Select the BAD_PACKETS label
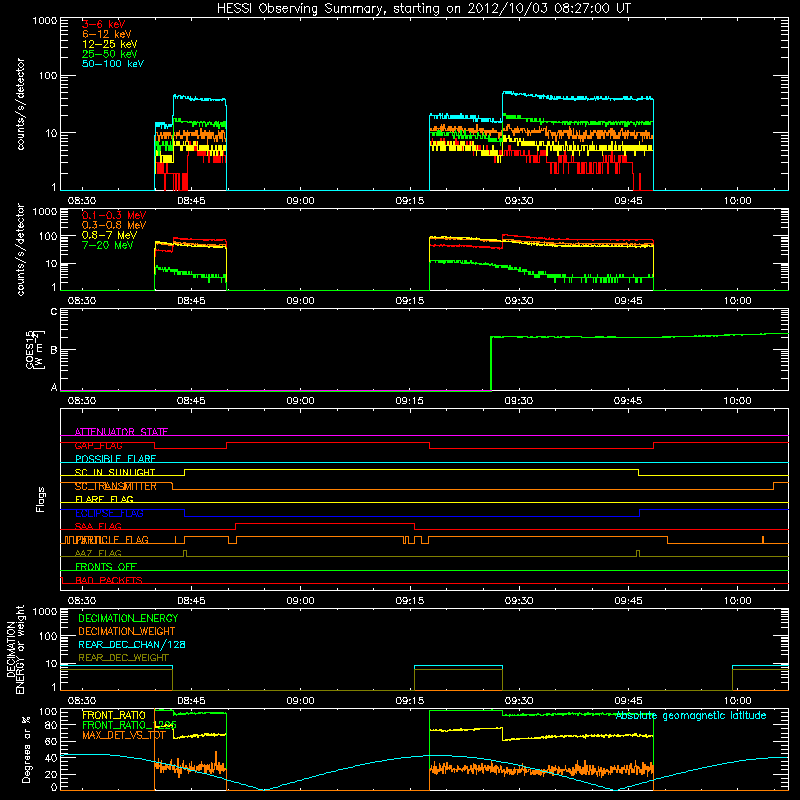 [109, 581]
